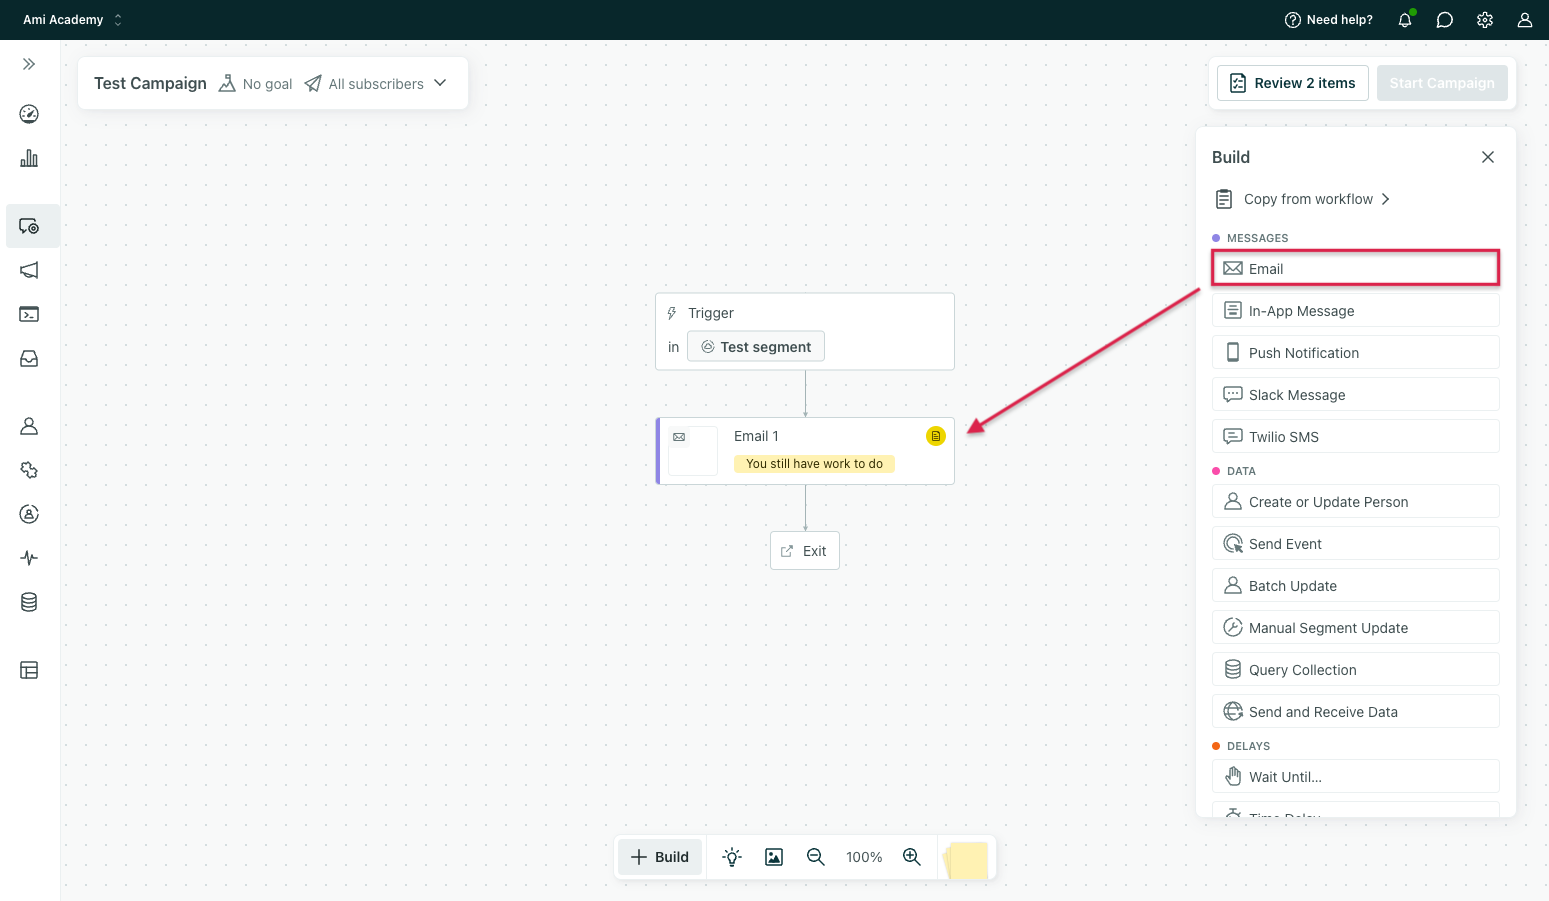The width and height of the screenshot is (1549, 901).
Task: Select the Slack Message block
Action: pyautogui.click(x=1356, y=395)
